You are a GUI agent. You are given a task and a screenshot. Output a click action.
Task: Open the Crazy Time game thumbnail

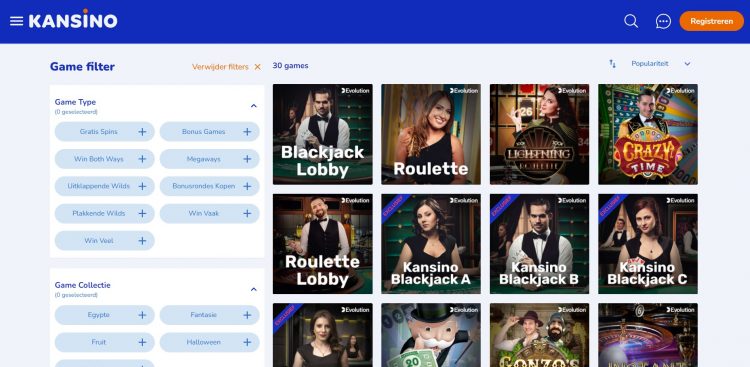click(x=648, y=134)
